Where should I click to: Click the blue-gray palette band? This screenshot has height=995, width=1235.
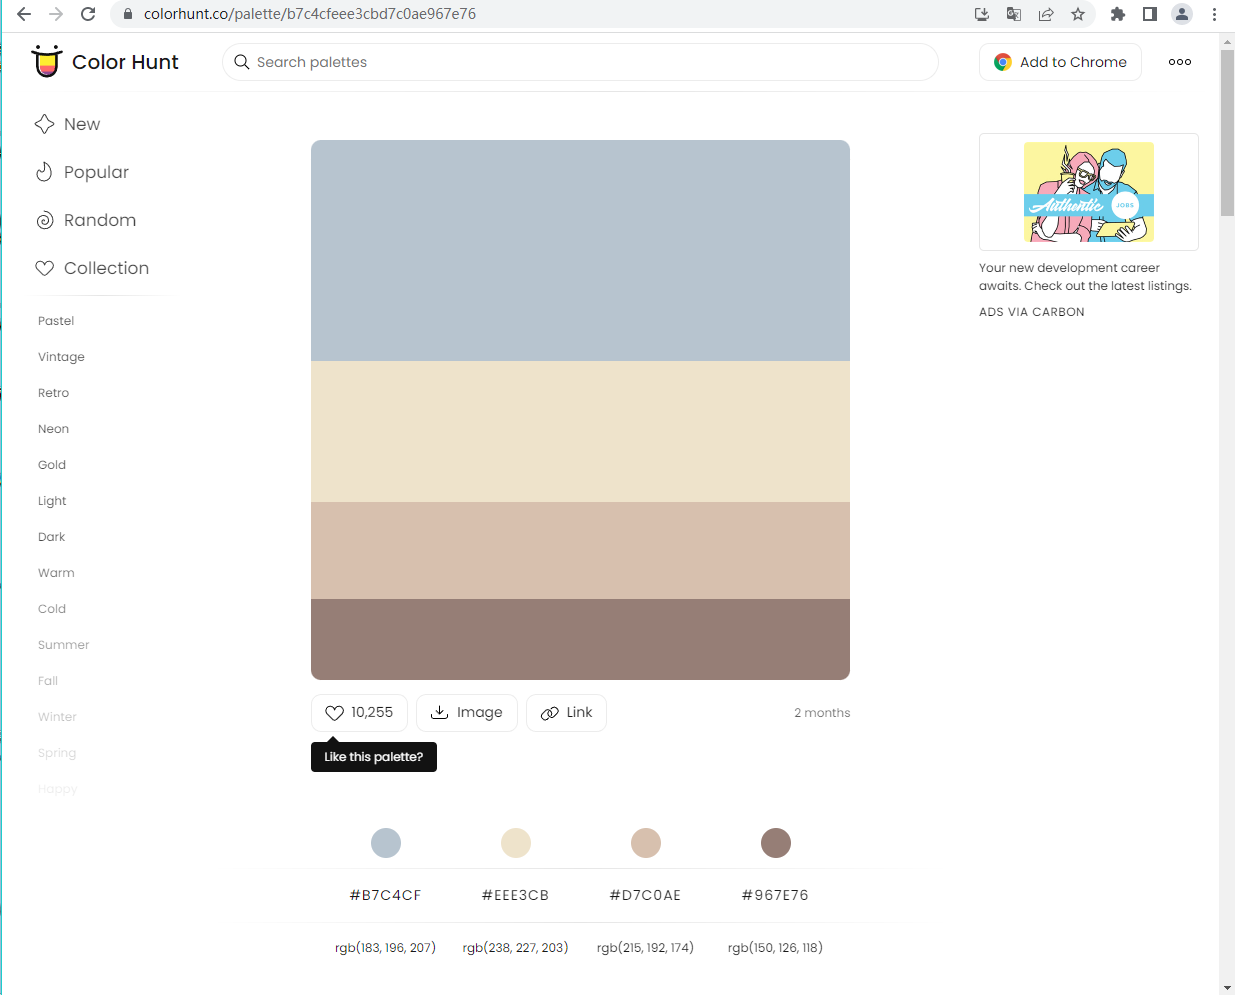click(580, 250)
